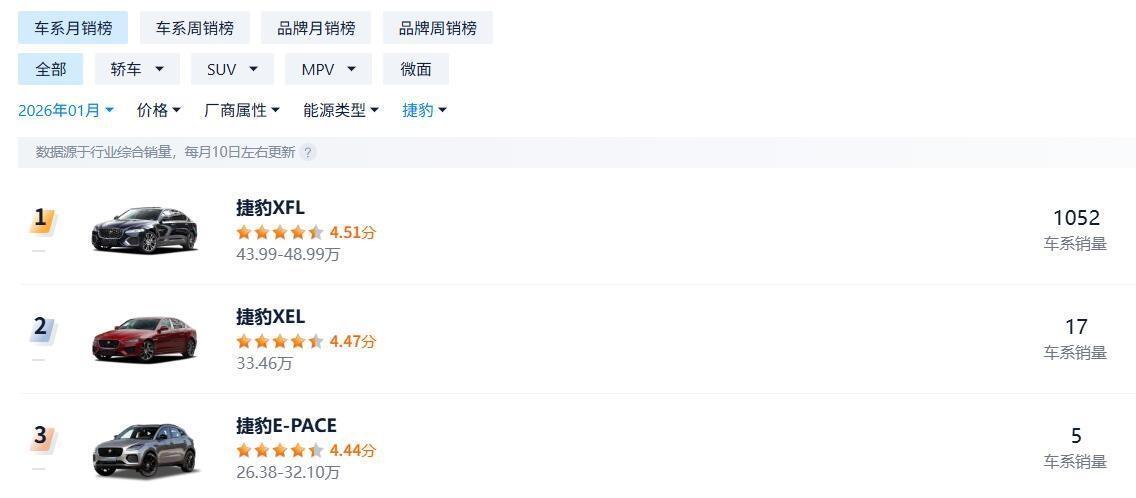Open the 厂商属性 filter dropdown
This screenshot has height=498, width=1136.
pos(242,110)
